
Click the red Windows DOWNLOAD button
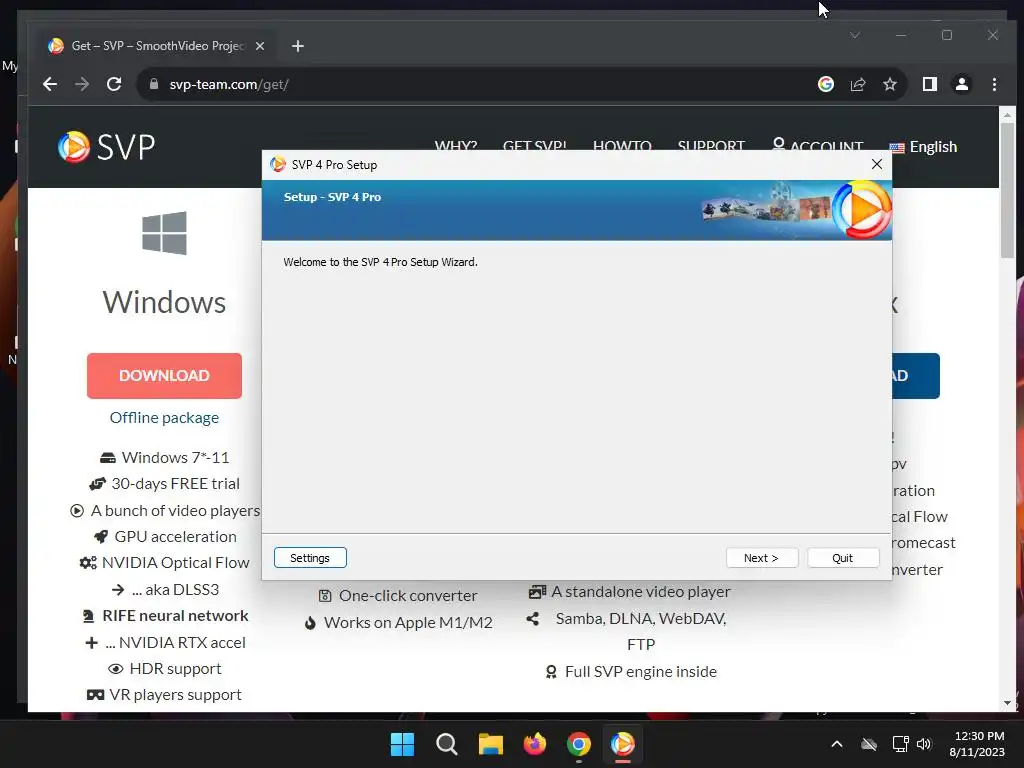(x=164, y=376)
